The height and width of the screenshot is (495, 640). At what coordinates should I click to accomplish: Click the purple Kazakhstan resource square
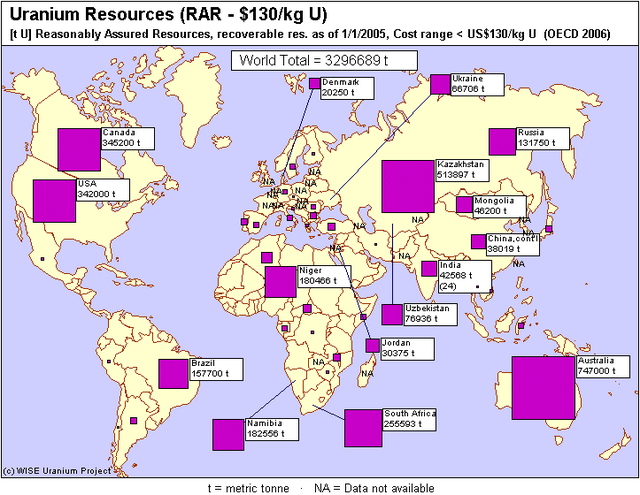click(x=408, y=186)
